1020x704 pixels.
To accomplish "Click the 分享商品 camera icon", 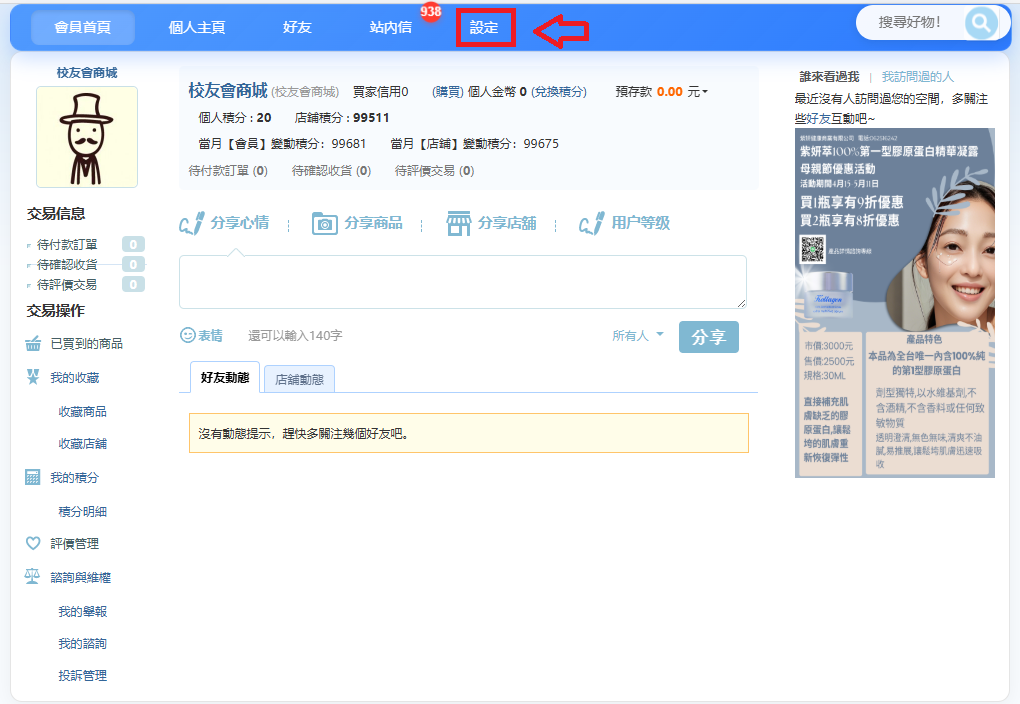I will pyautogui.click(x=325, y=223).
